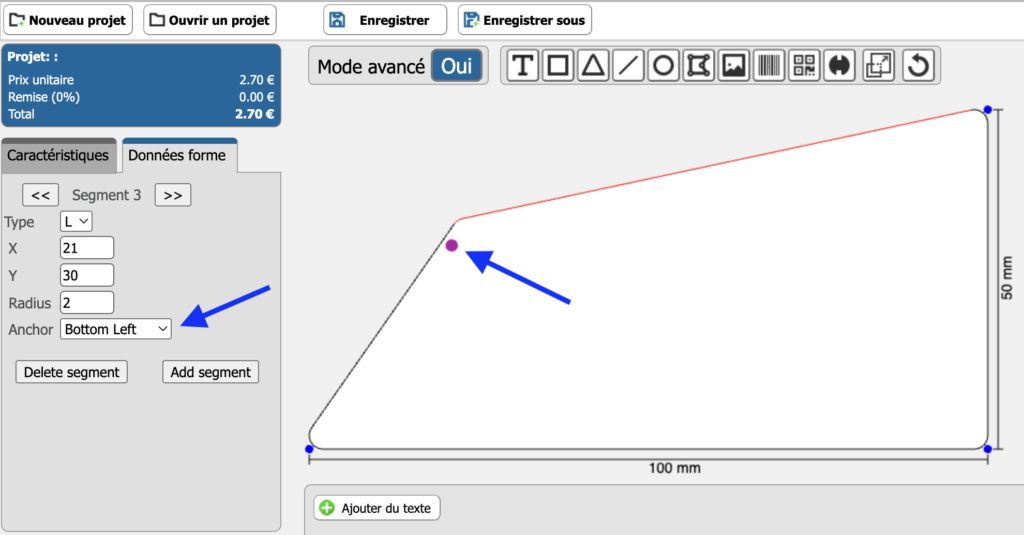1024x535 pixels.
Task: Focus the X coordinate field
Action: [87, 248]
